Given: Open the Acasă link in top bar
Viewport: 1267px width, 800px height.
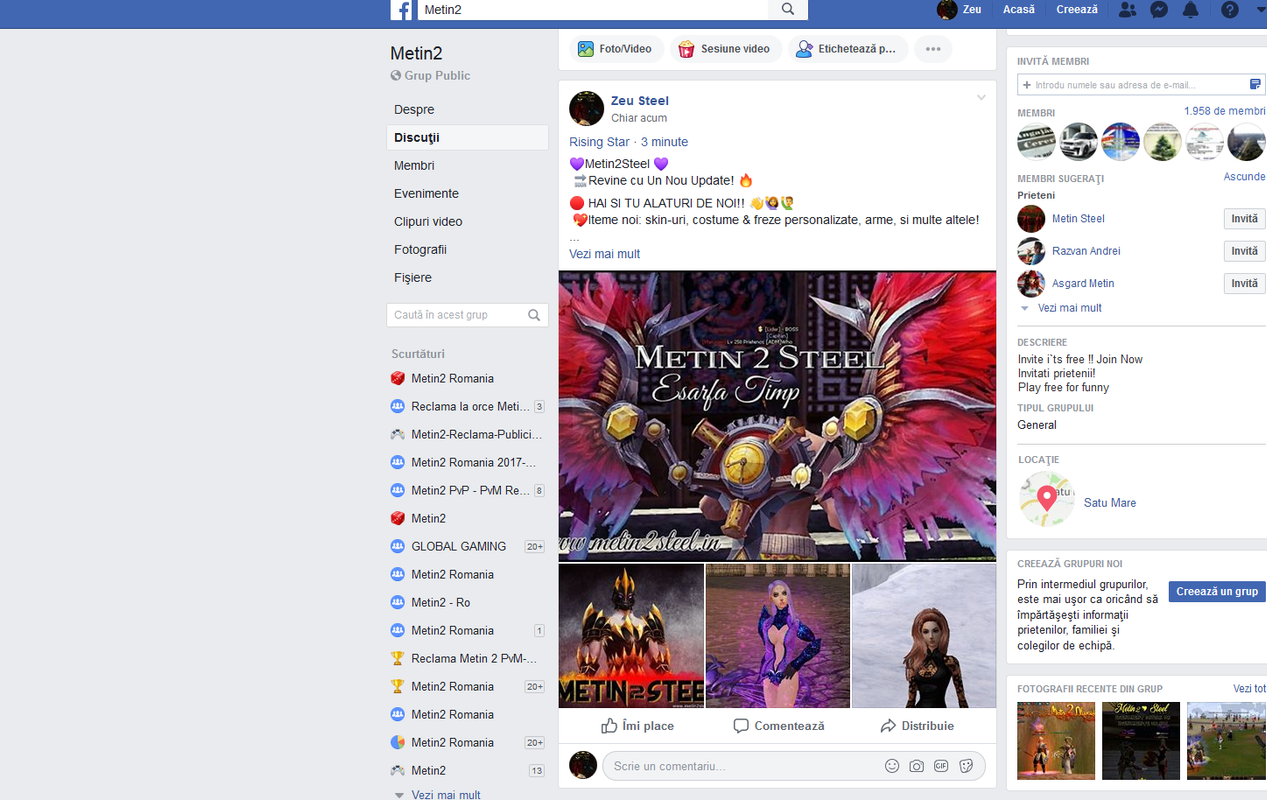Looking at the screenshot, I should [1019, 10].
